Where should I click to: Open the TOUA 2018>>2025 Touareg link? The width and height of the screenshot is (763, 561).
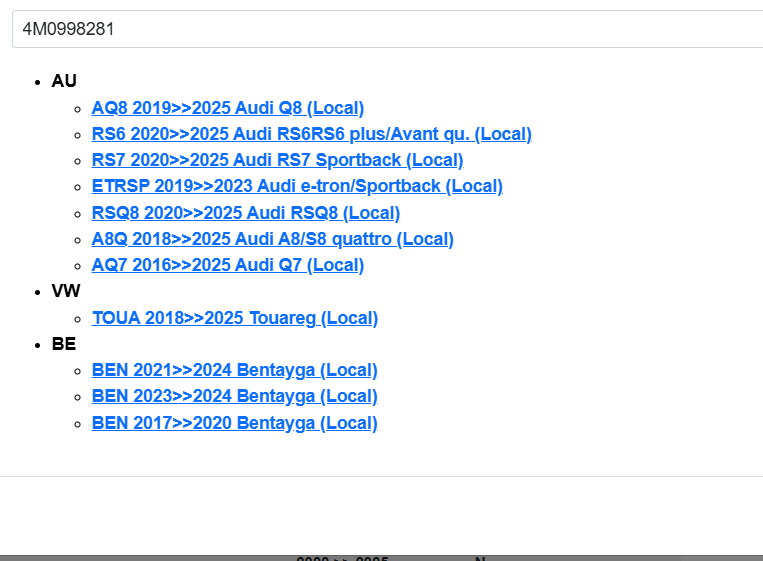coord(234,318)
